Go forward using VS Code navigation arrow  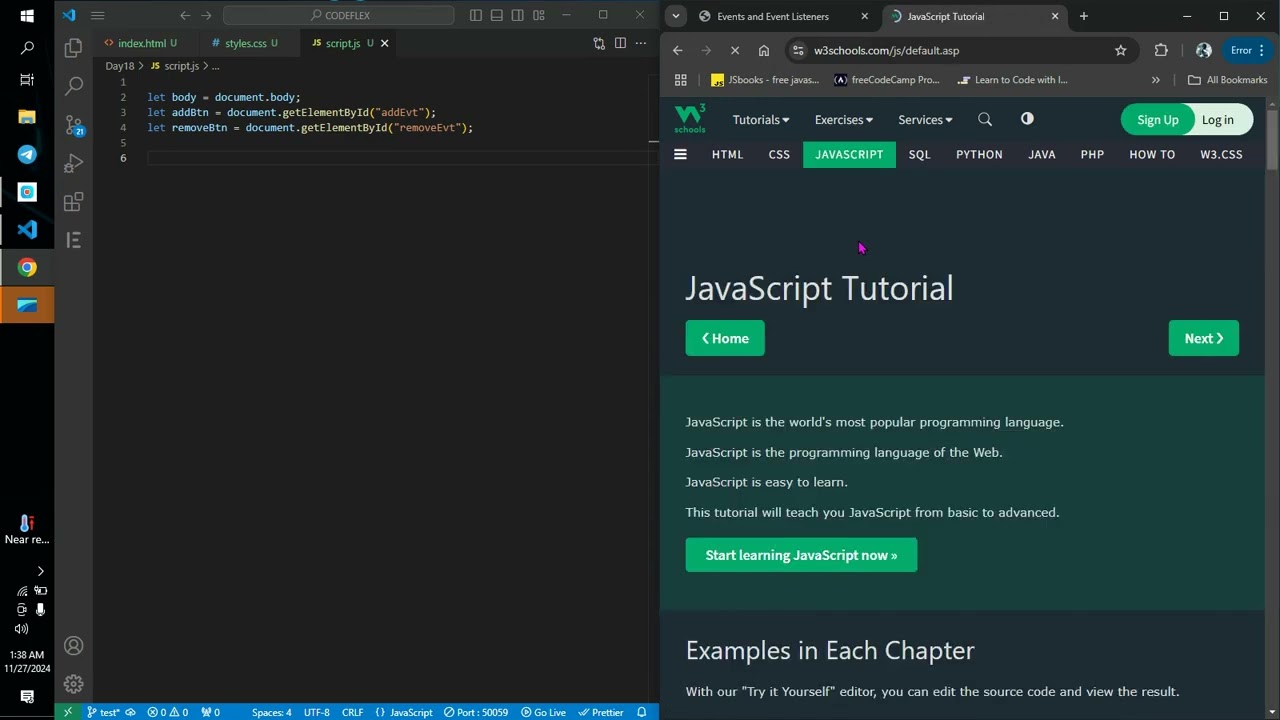[206, 15]
